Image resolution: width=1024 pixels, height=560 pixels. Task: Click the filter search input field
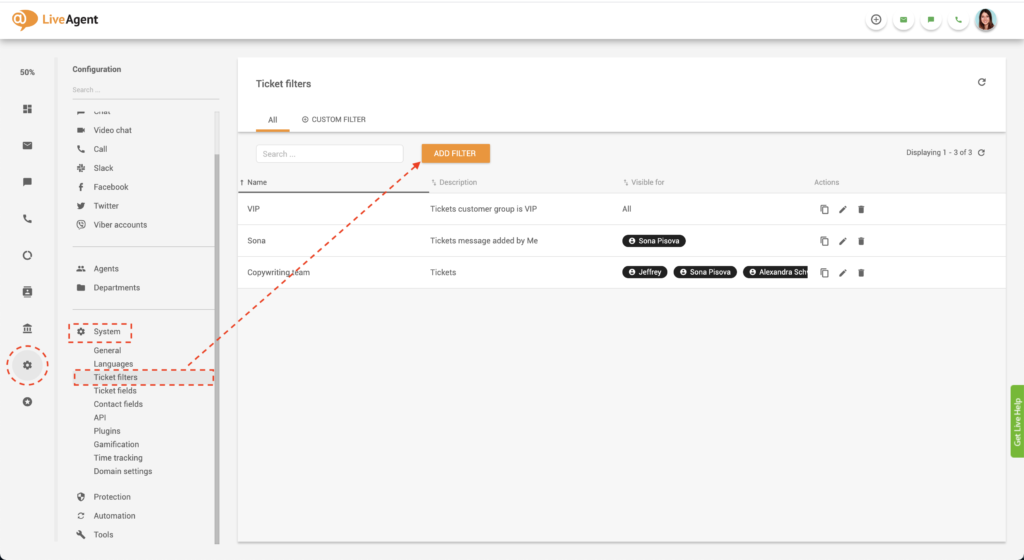point(329,154)
